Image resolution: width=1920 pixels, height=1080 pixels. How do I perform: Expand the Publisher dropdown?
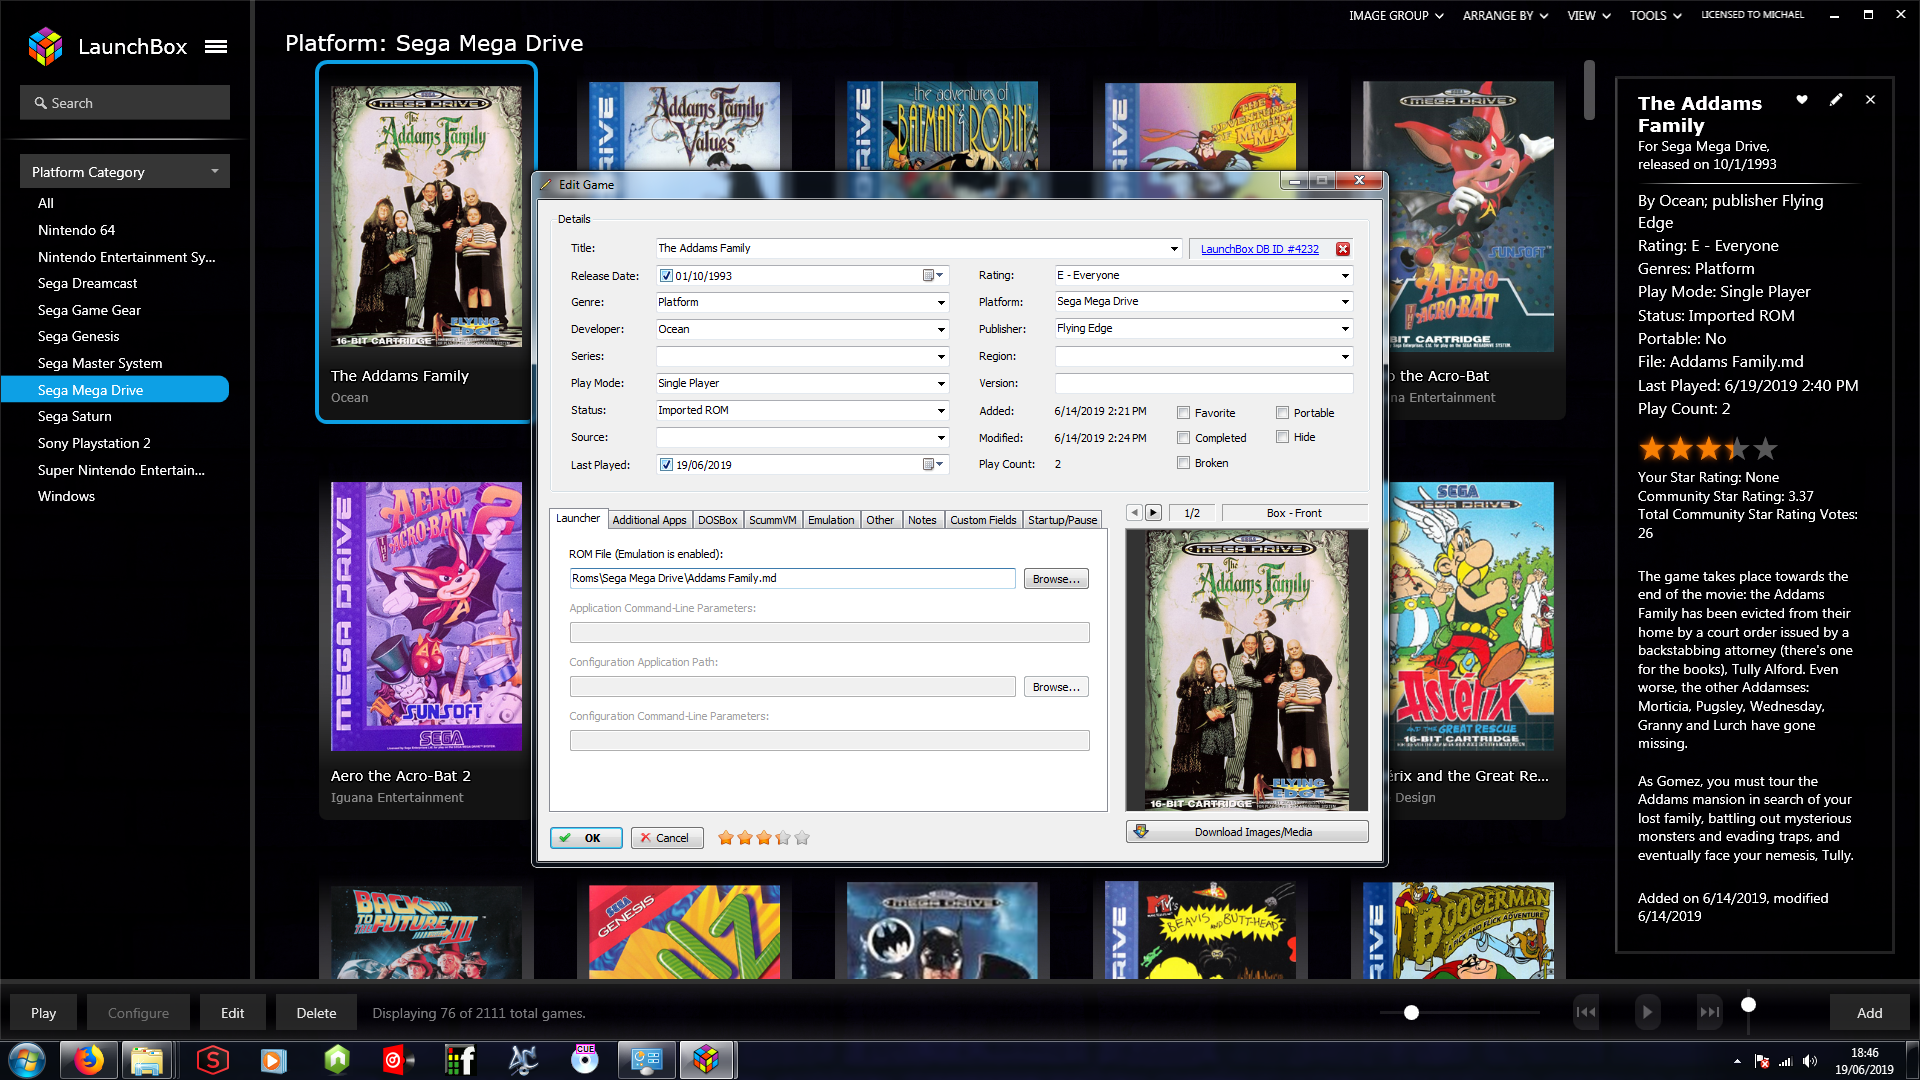point(1345,328)
